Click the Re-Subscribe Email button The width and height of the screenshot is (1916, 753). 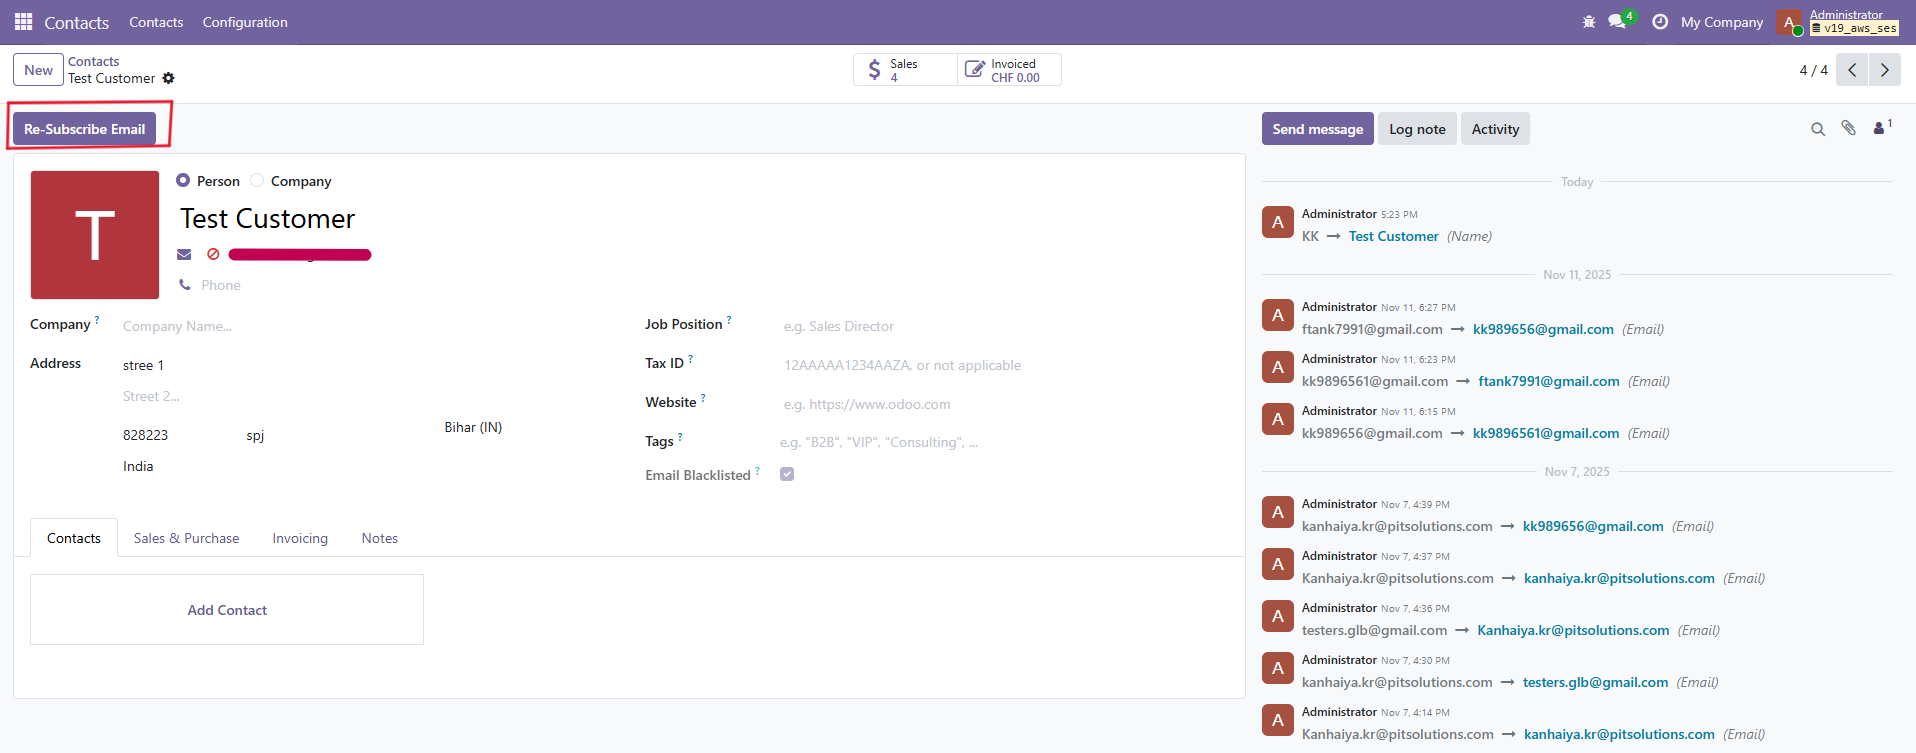(x=85, y=129)
